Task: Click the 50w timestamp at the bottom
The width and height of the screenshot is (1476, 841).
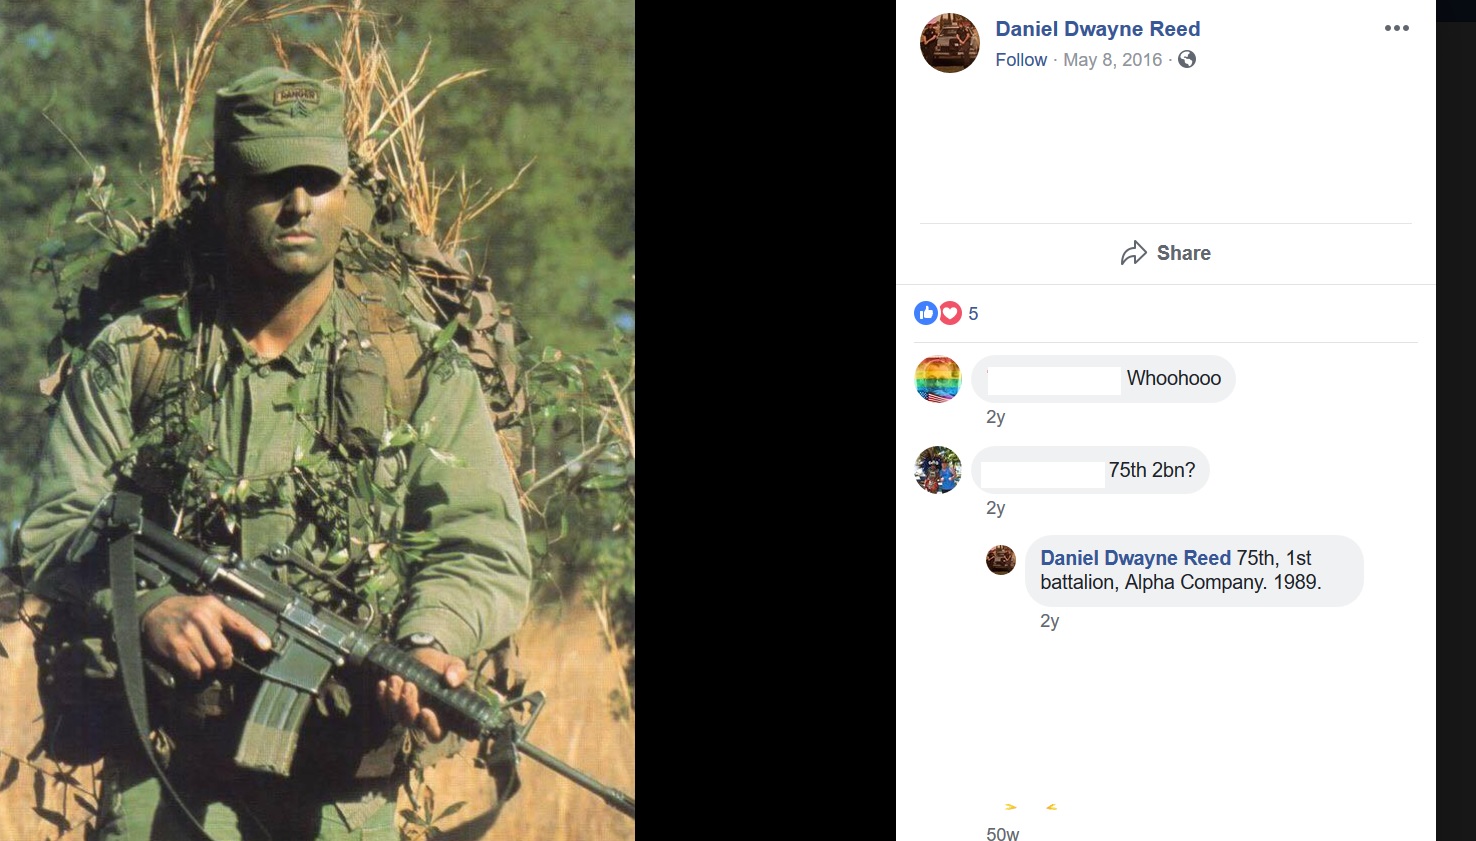Action: pyautogui.click(x=1002, y=834)
